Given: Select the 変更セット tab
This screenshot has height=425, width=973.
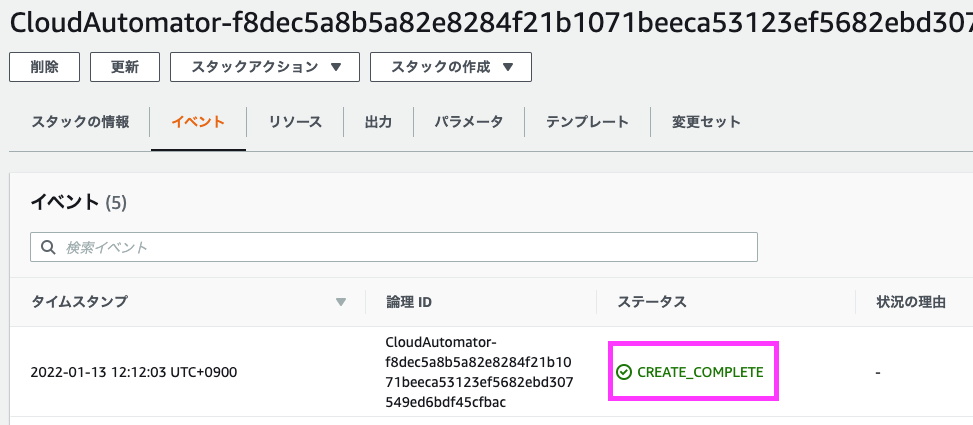Looking at the screenshot, I should (x=706, y=122).
